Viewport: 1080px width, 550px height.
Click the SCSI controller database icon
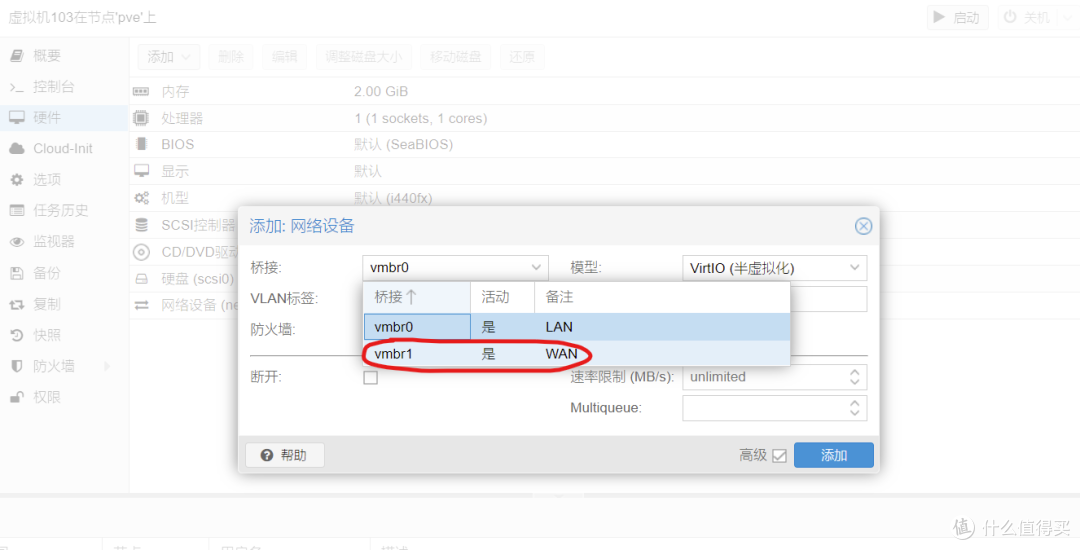(x=141, y=225)
